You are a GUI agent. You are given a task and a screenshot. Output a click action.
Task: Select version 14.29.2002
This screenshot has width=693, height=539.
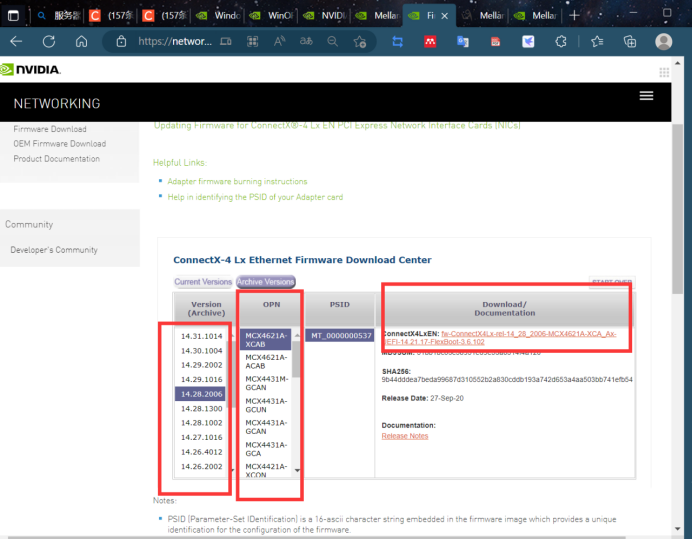click(x=202, y=365)
